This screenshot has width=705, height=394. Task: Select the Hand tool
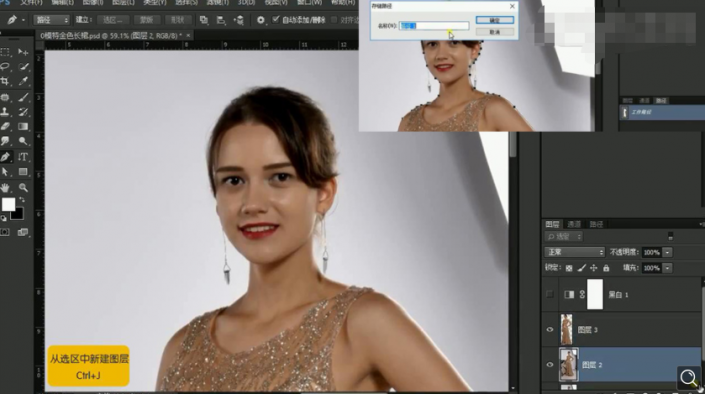point(5,188)
